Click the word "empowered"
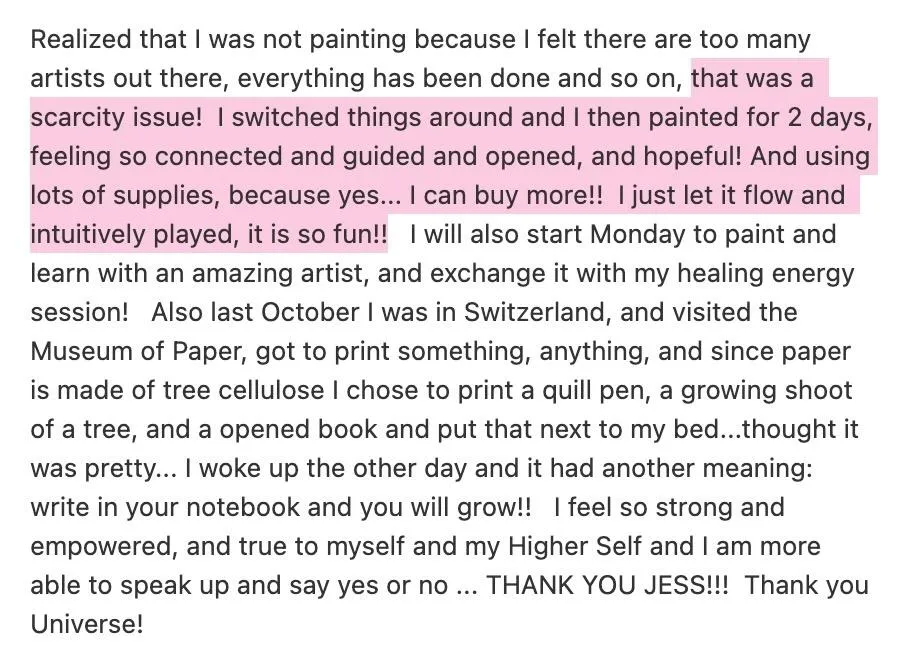The height and width of the screenshot is (672, 902). pos(102,547)
